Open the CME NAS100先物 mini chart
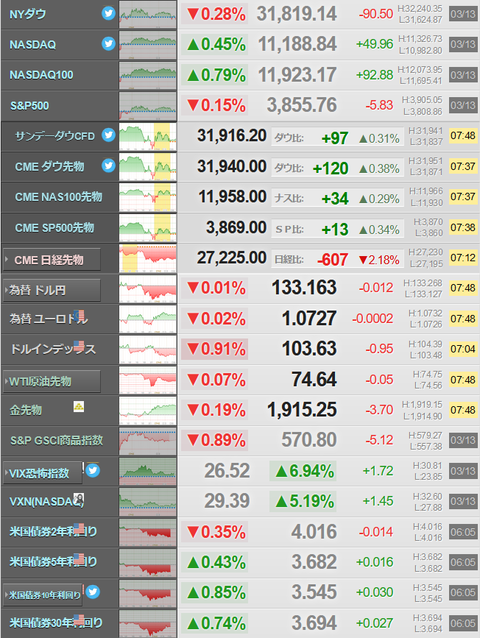 click(x=148, y=197)
